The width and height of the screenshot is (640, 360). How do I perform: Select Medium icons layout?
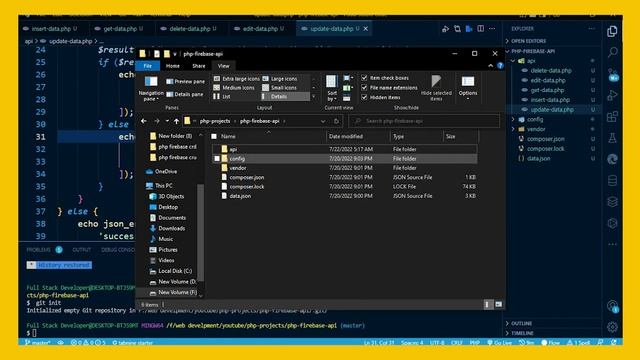(x=234, y=87)
